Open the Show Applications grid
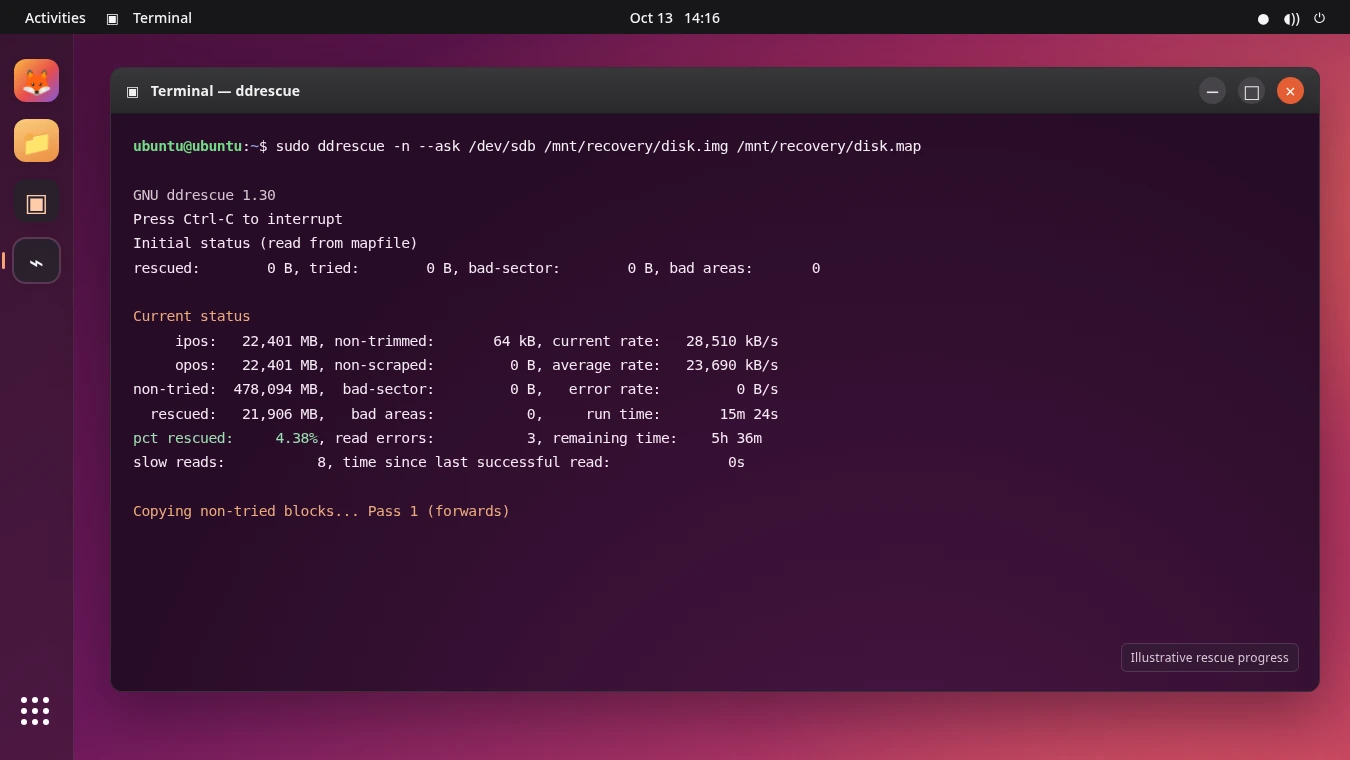Viewport: 1350px width, 760px height. [35, 711]
